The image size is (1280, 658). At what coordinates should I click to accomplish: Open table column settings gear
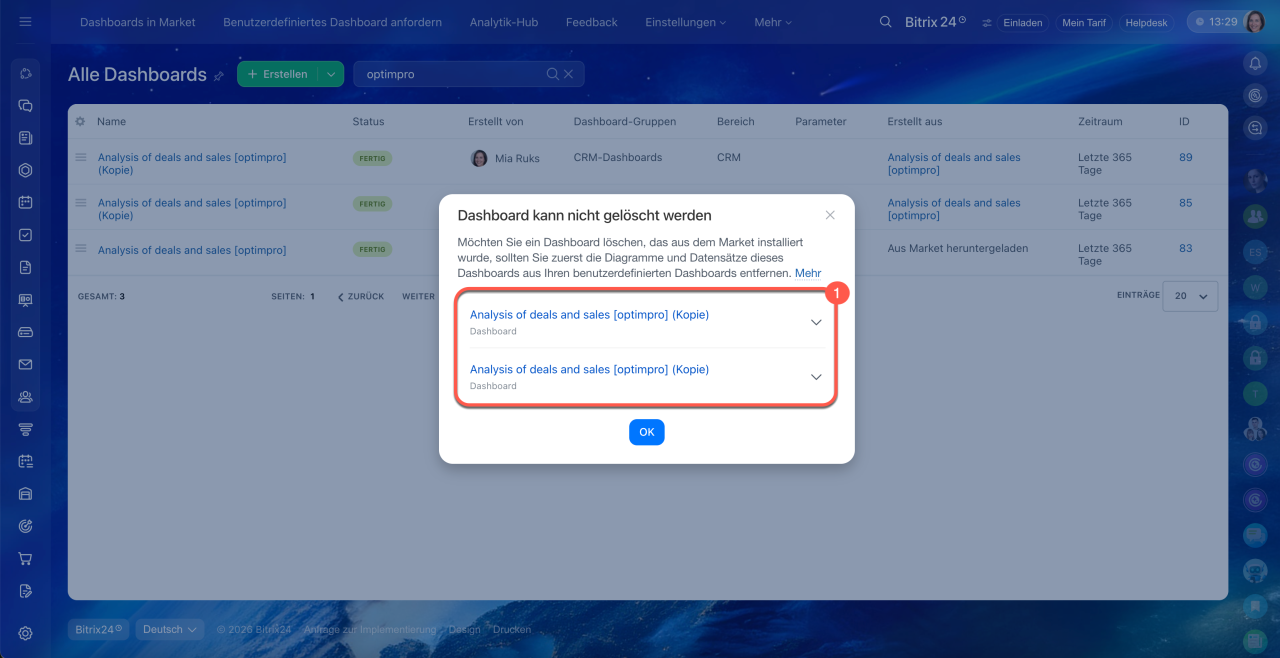(x=80, y=121)
